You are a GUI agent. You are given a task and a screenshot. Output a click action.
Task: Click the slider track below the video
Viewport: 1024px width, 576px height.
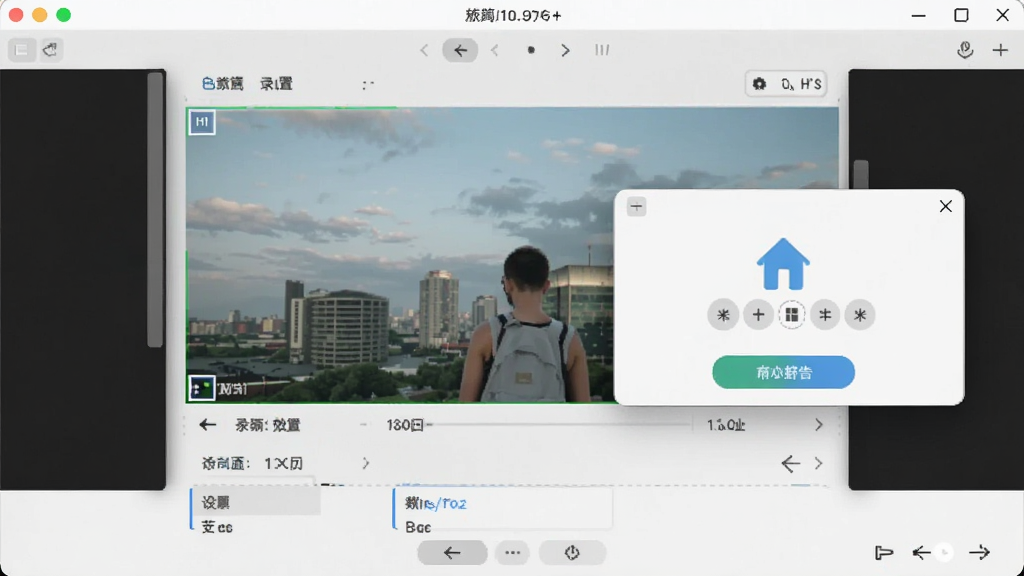tap(562, 424)
